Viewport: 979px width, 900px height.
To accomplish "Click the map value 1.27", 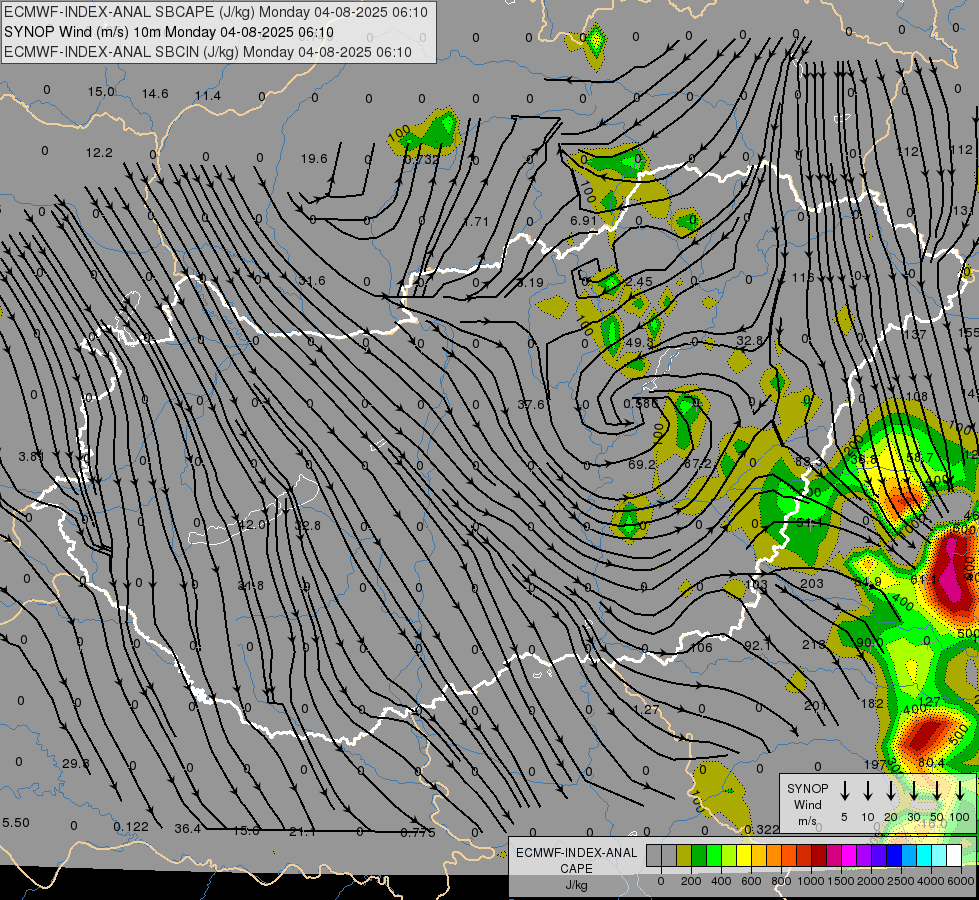I will pyautogui.click(x=646, y=710).
